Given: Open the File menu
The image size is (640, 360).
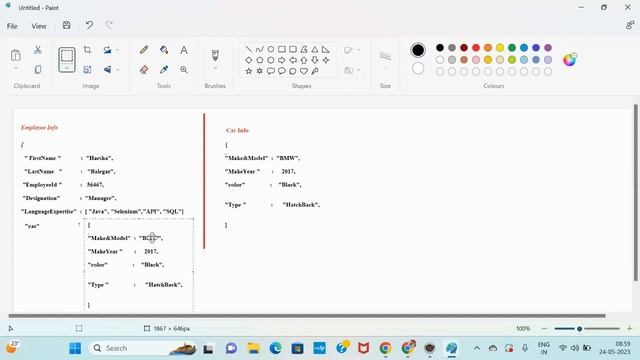Looking at the screenshot, I should [x=12, y=26].
